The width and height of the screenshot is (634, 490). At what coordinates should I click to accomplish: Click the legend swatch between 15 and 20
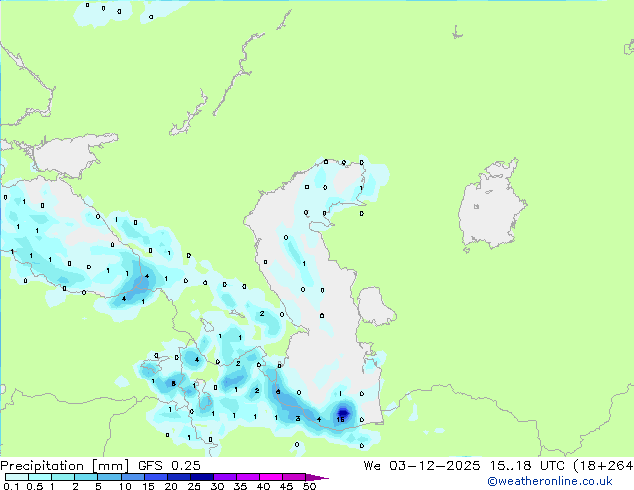(x=155, y=477)
